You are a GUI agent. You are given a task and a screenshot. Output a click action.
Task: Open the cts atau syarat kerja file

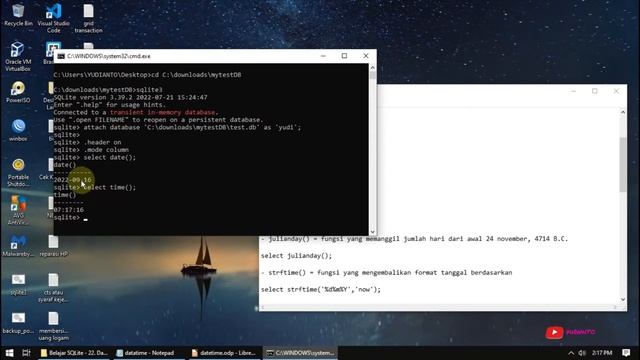coord(53,288)
